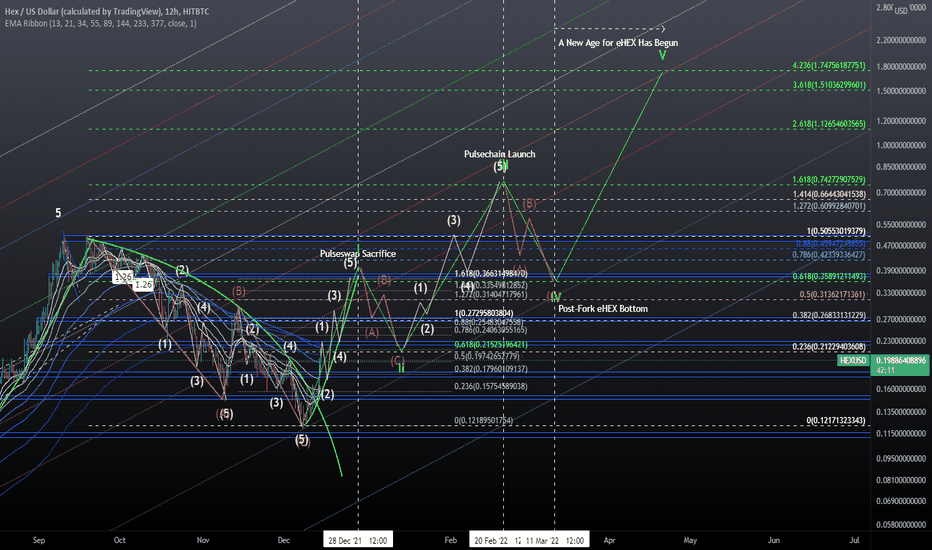Viewport: 932px width, 550px height.
Task: Click the 0.382(0.17960109137) Fibonacci label
Action: click(491, 369)
